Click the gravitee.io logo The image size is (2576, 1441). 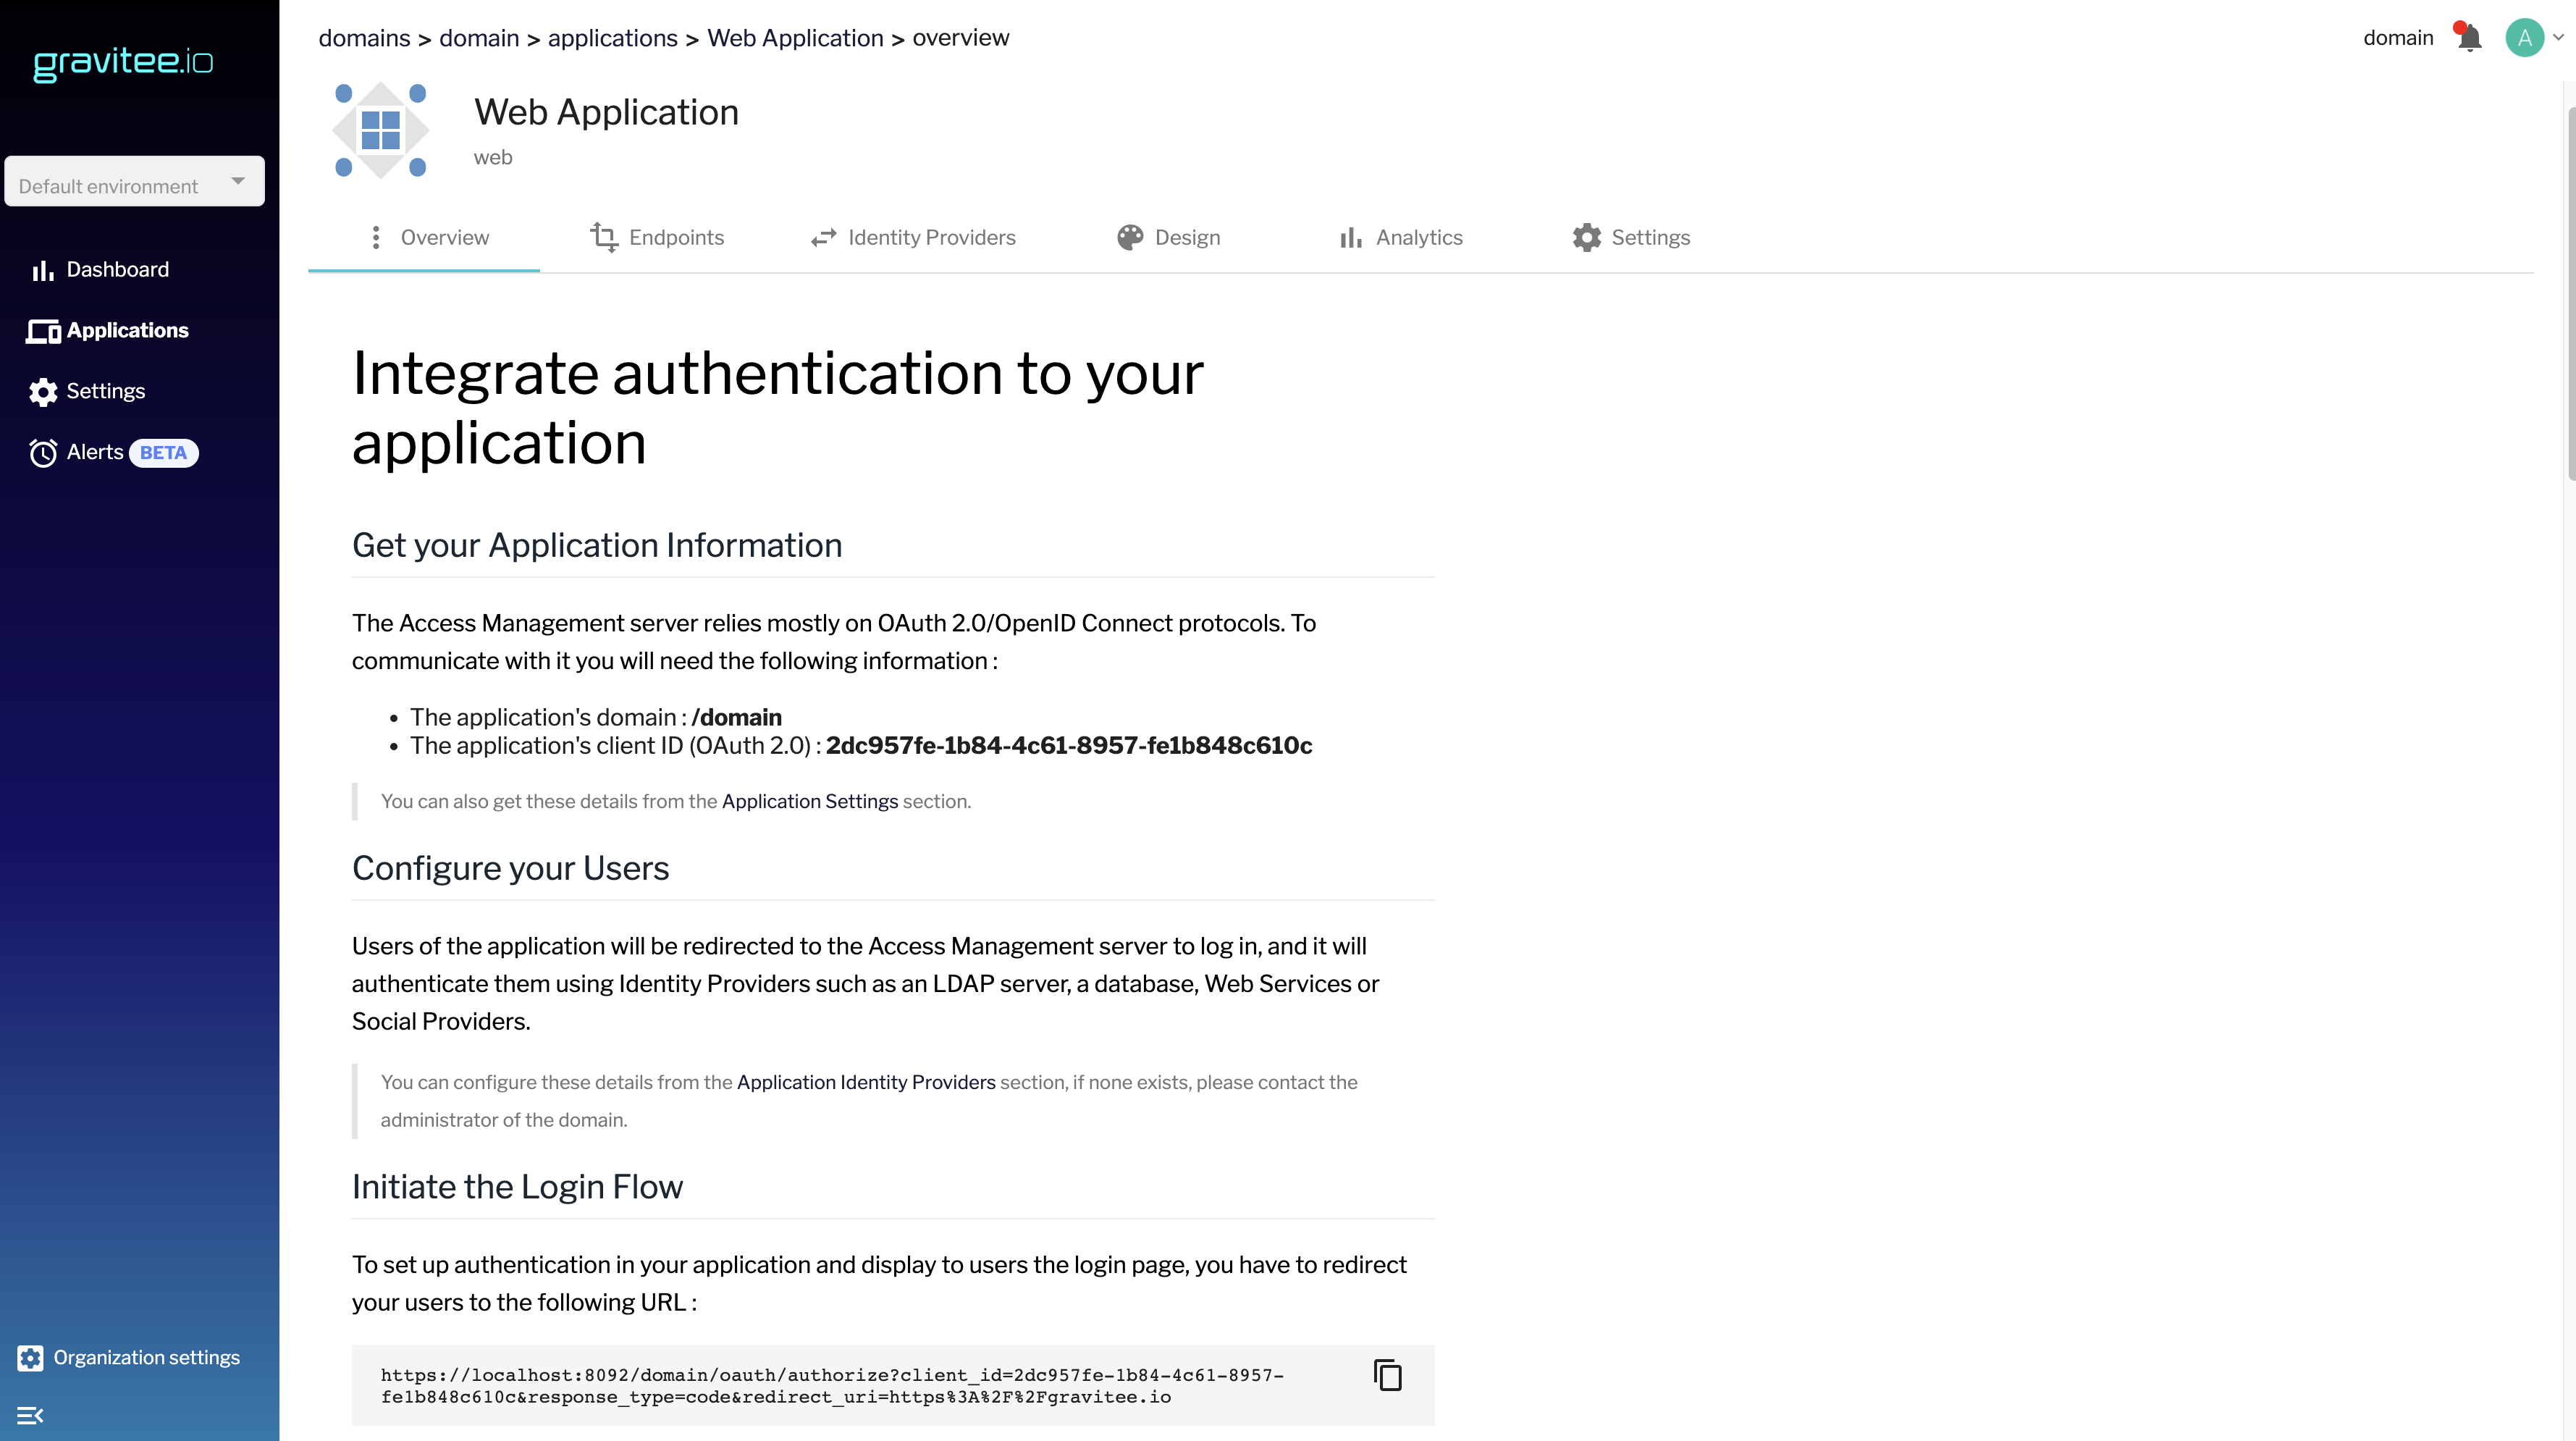point(123,63)
